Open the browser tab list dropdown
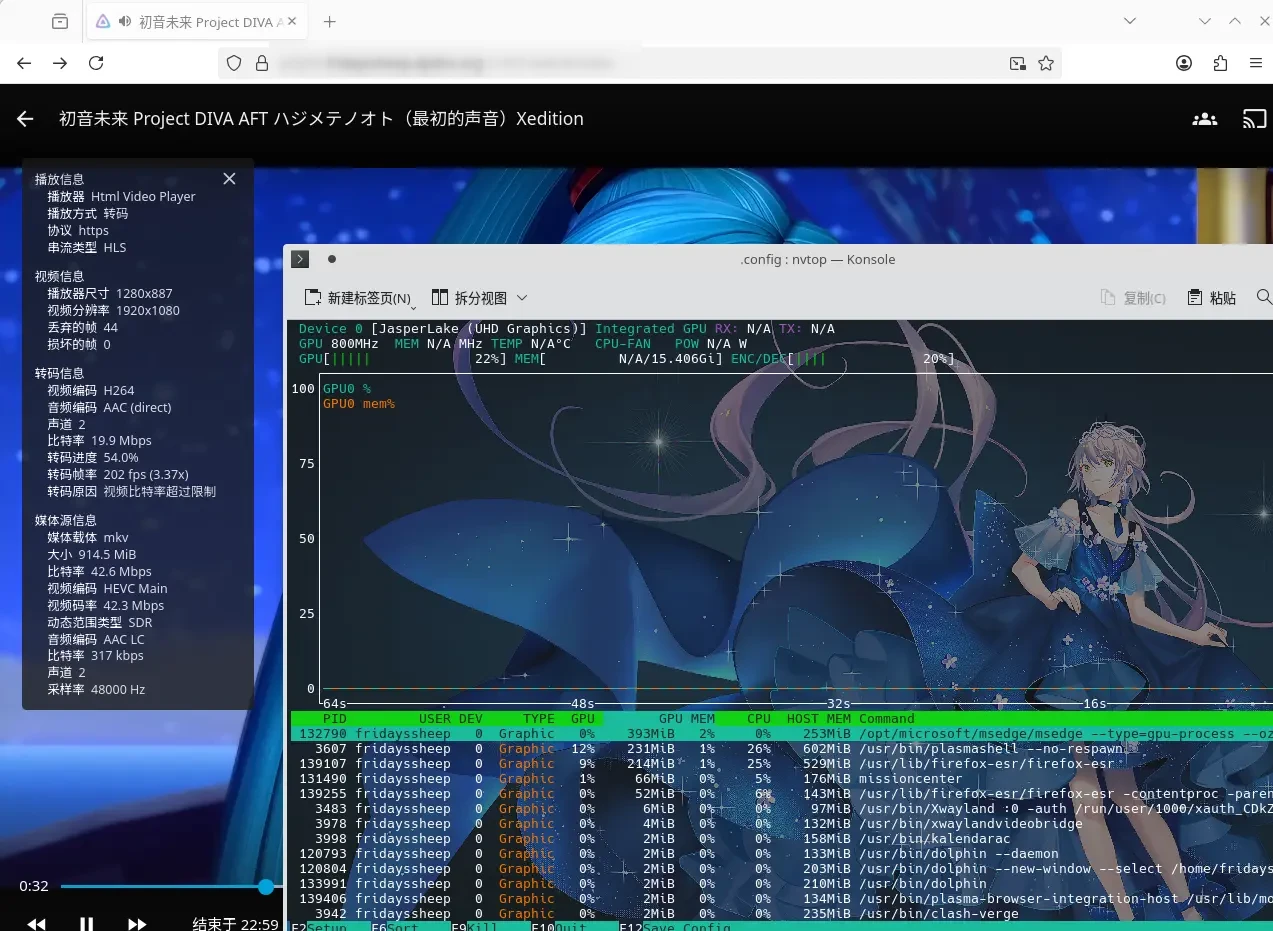This screenshot has height=931, width=1273. click(x=1130, y=20)
